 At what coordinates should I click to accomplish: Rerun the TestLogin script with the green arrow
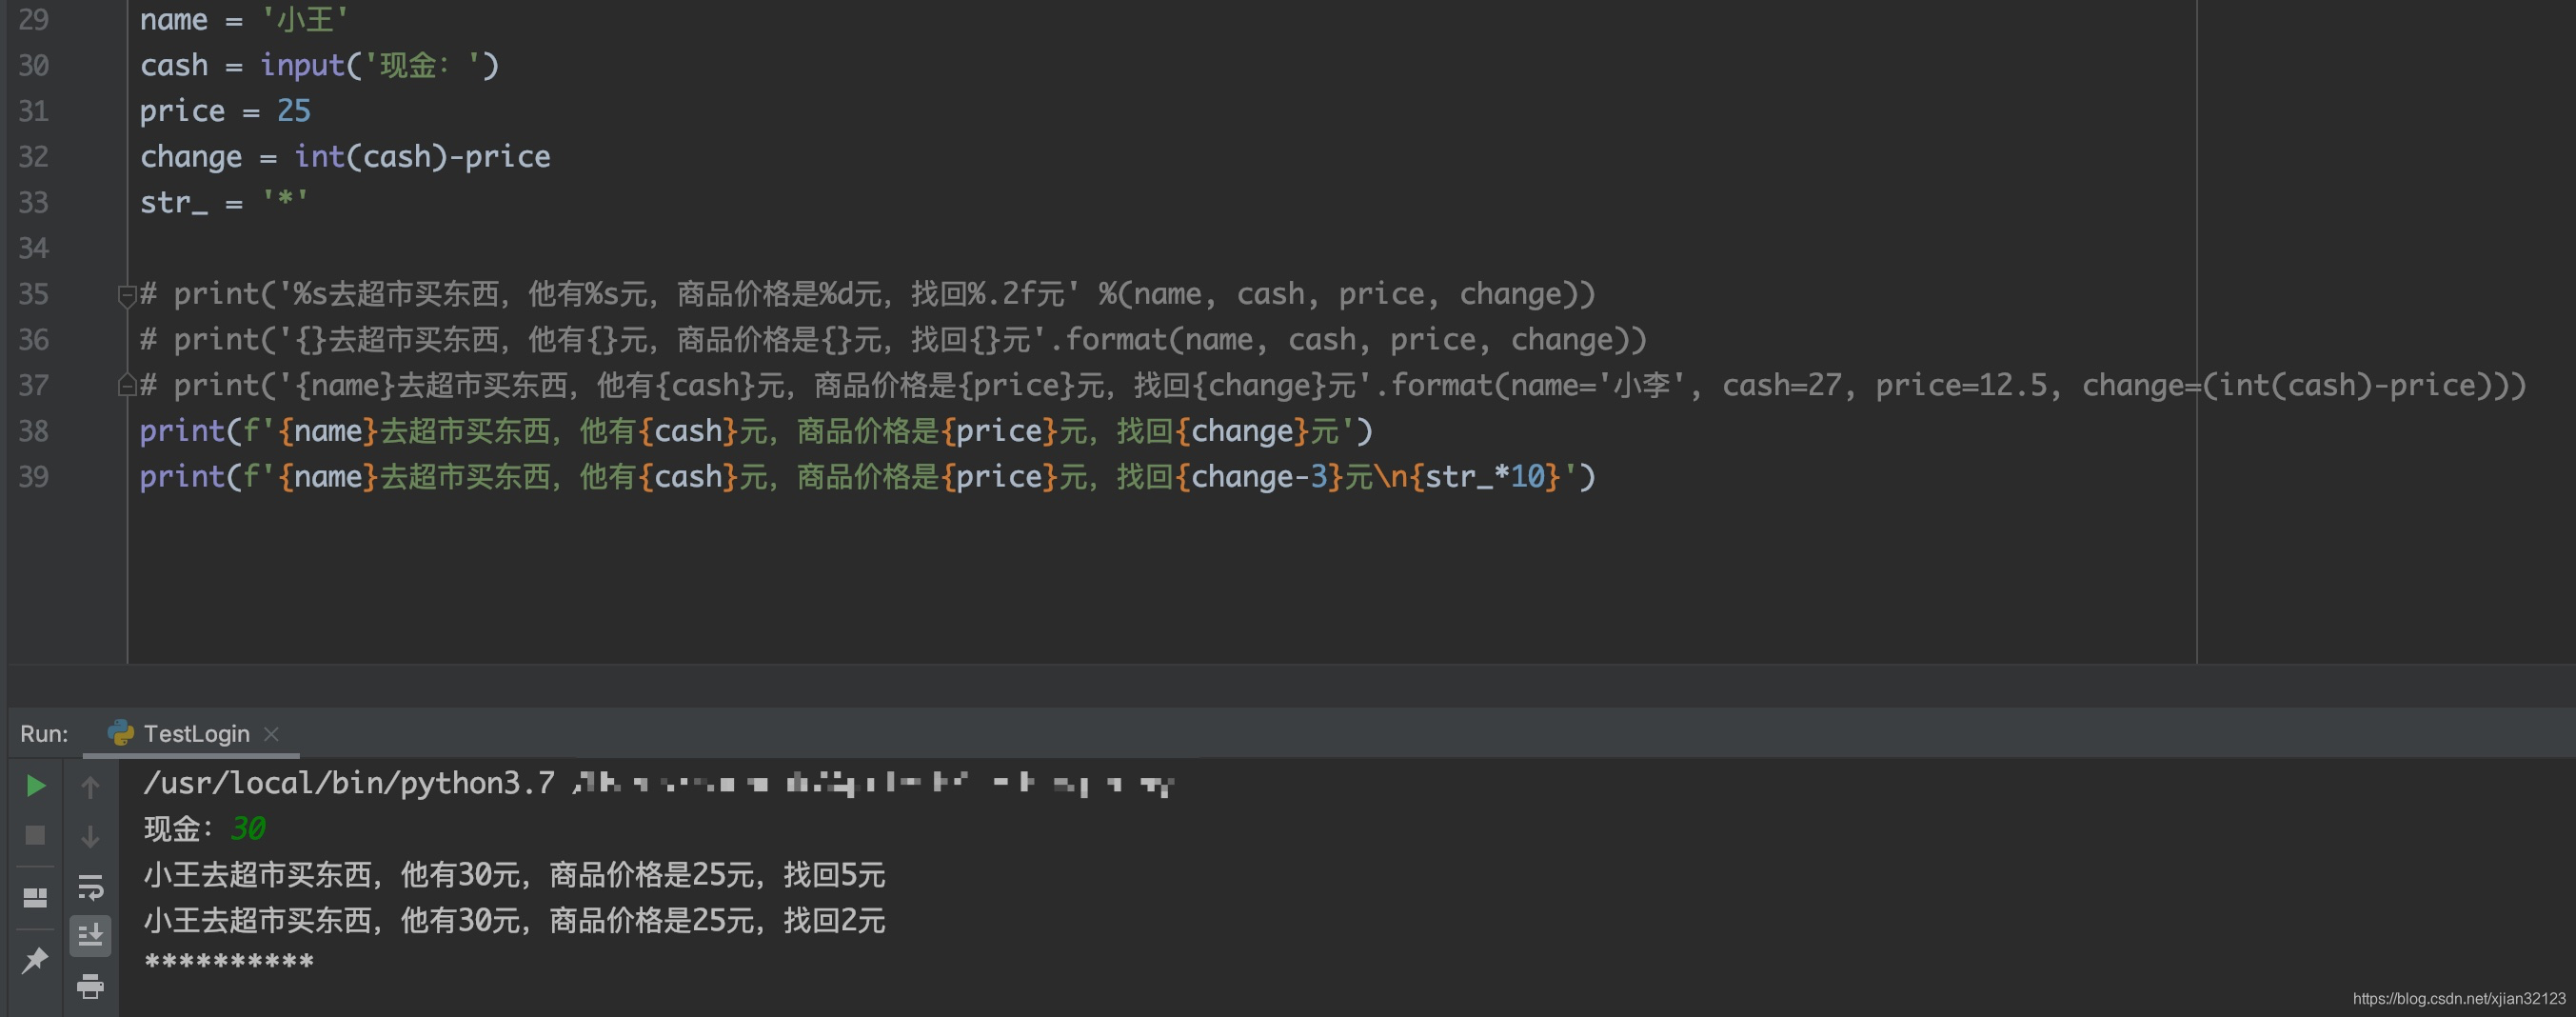coord(35,785)
